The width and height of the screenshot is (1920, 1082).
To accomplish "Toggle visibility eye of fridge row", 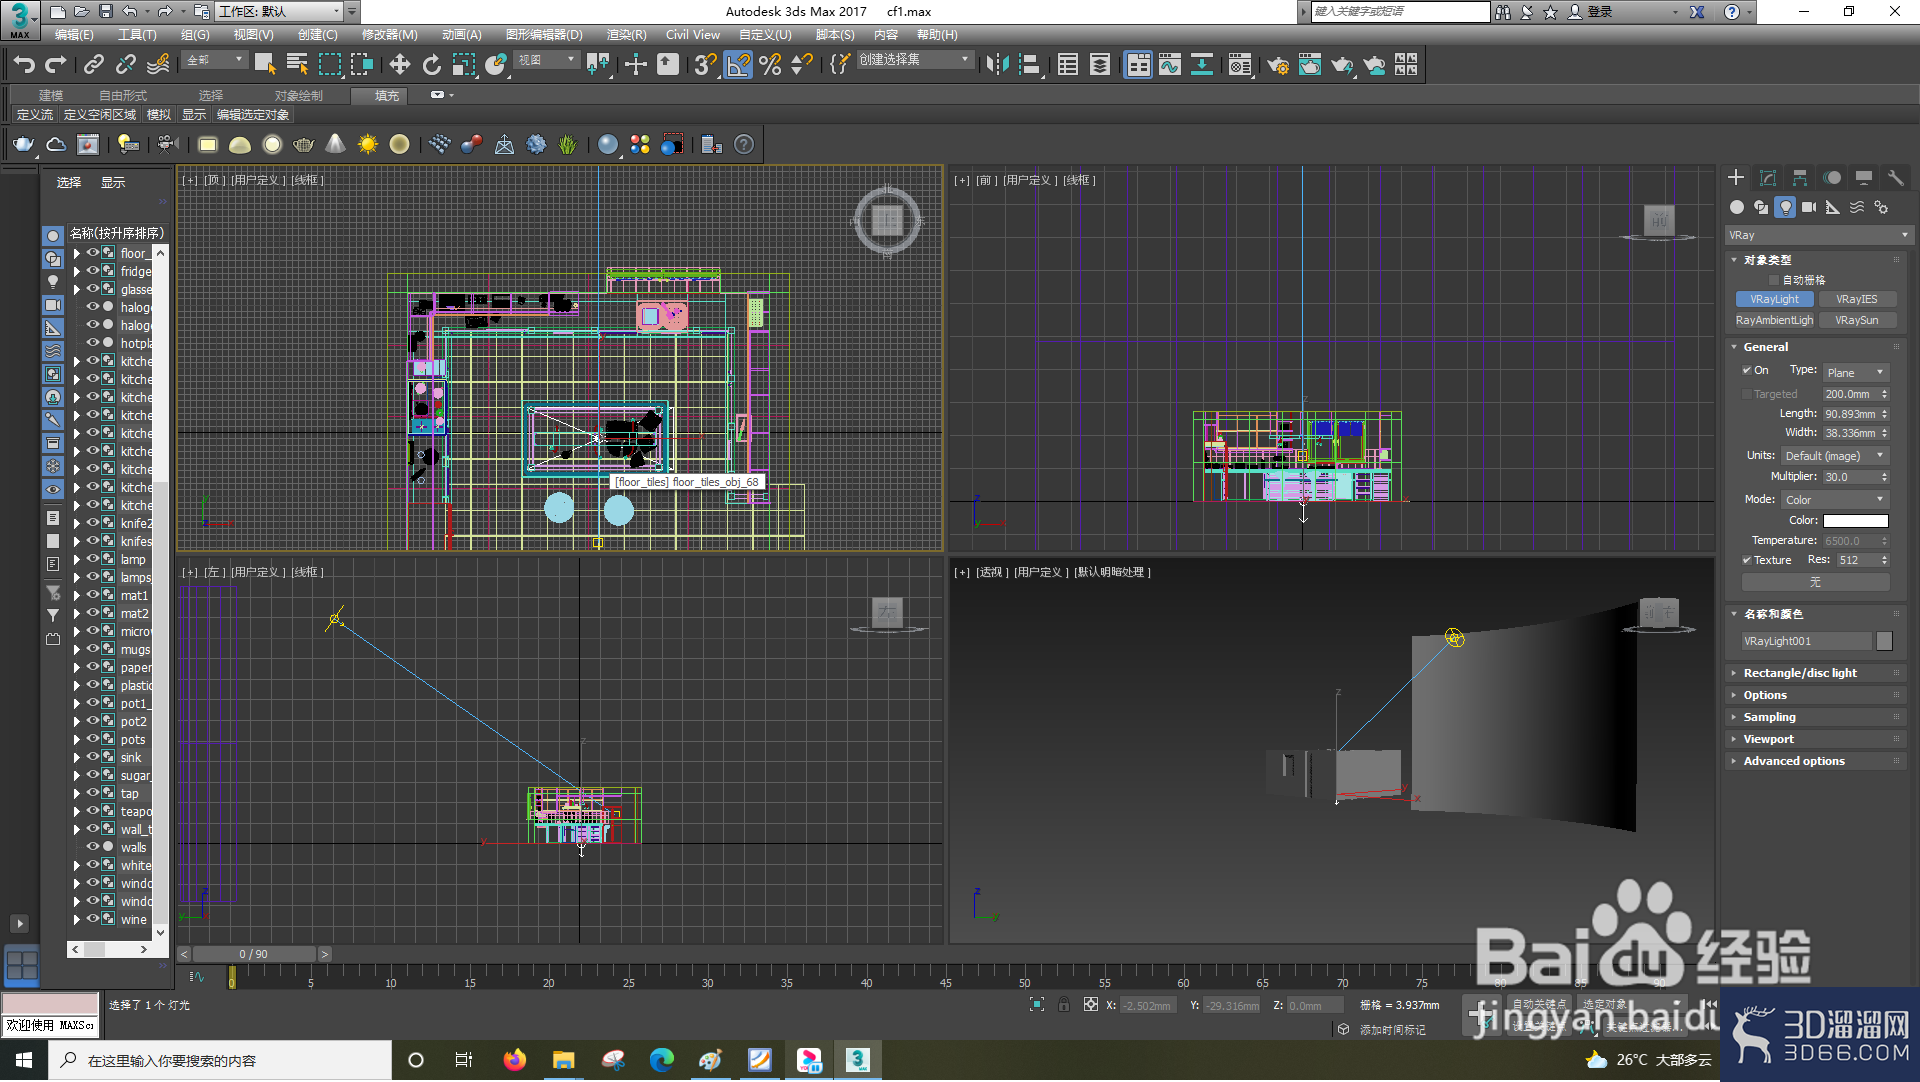I will [92, 271].
